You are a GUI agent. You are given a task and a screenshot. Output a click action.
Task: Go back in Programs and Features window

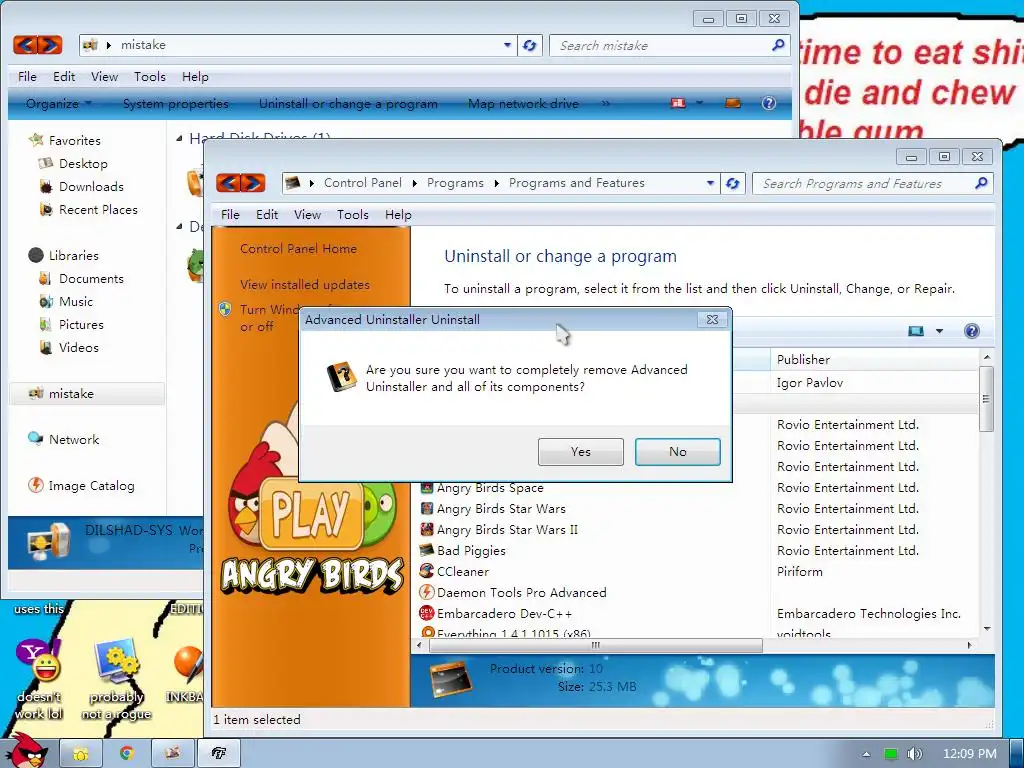point(228,183)
